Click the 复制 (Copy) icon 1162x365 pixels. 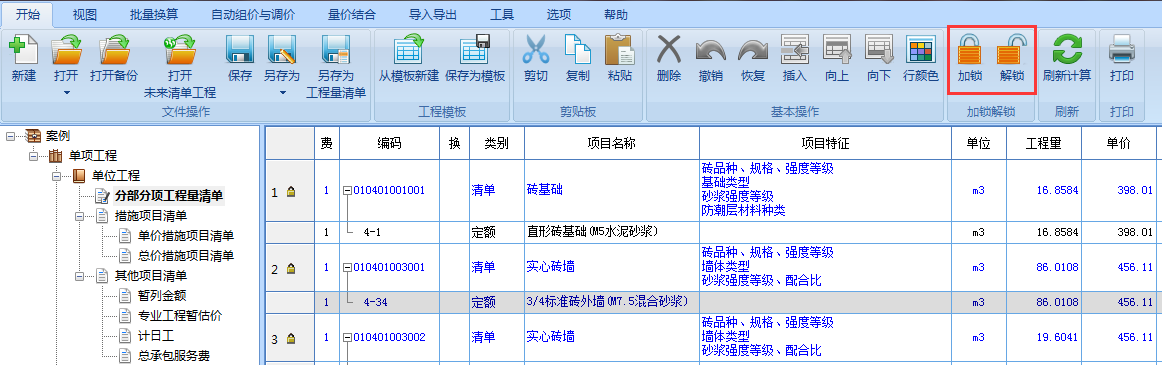point(577,50)
